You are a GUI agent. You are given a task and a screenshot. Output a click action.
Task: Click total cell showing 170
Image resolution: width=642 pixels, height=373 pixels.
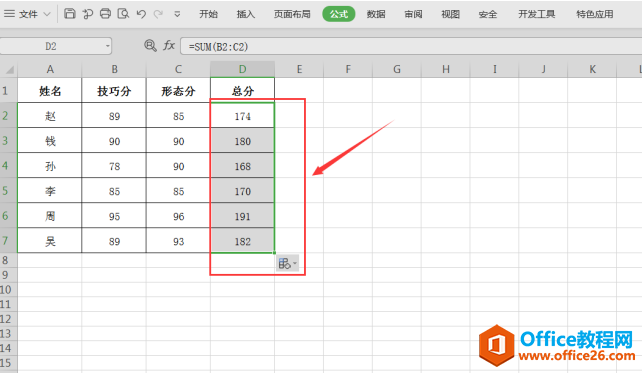click(x=242, y=191)
